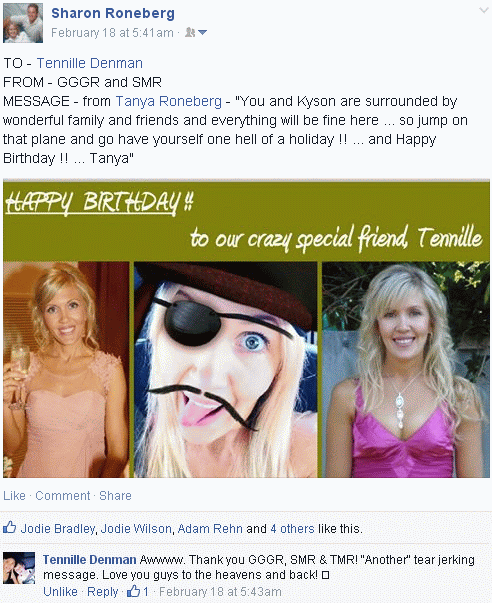Unlike Tennille Denman's comment
Image resolution: width=492 pixels, height=603 pixels.
coord(60,591)
